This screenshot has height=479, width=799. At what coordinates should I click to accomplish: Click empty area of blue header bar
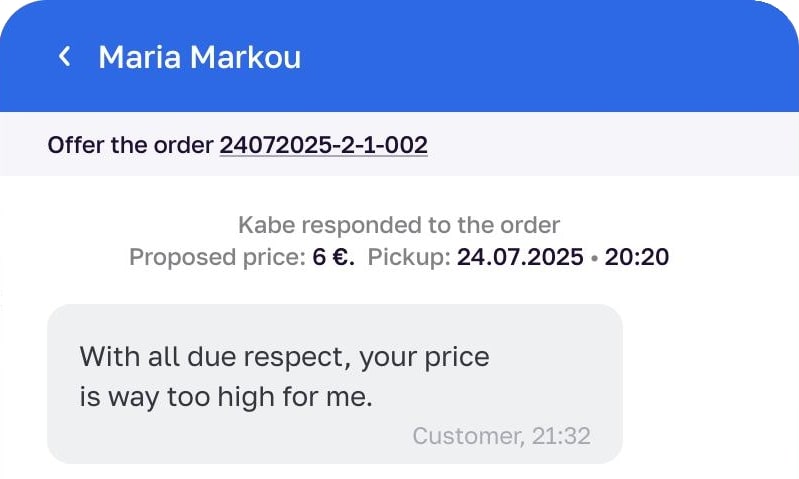550,56
